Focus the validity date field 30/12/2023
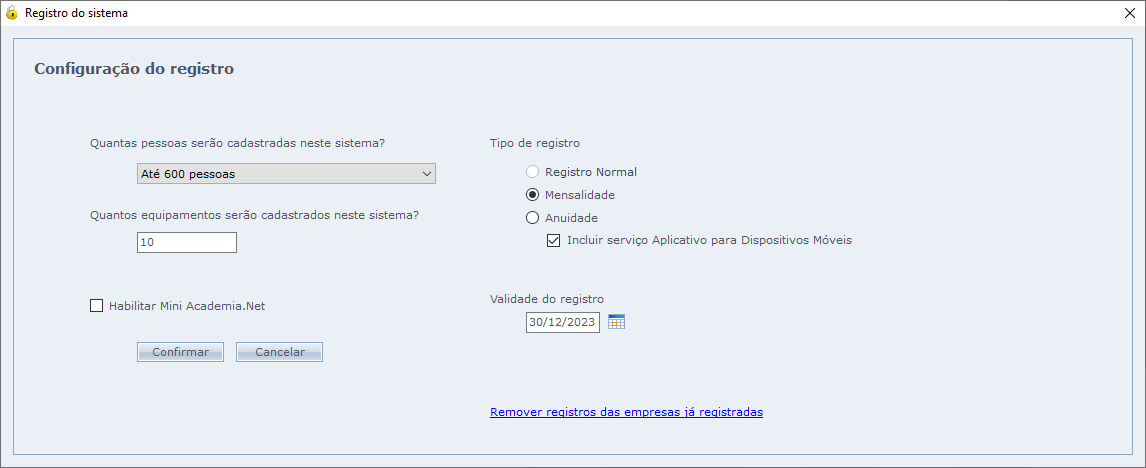This screenshot has width=1146, height=468. tap(562, 322)
